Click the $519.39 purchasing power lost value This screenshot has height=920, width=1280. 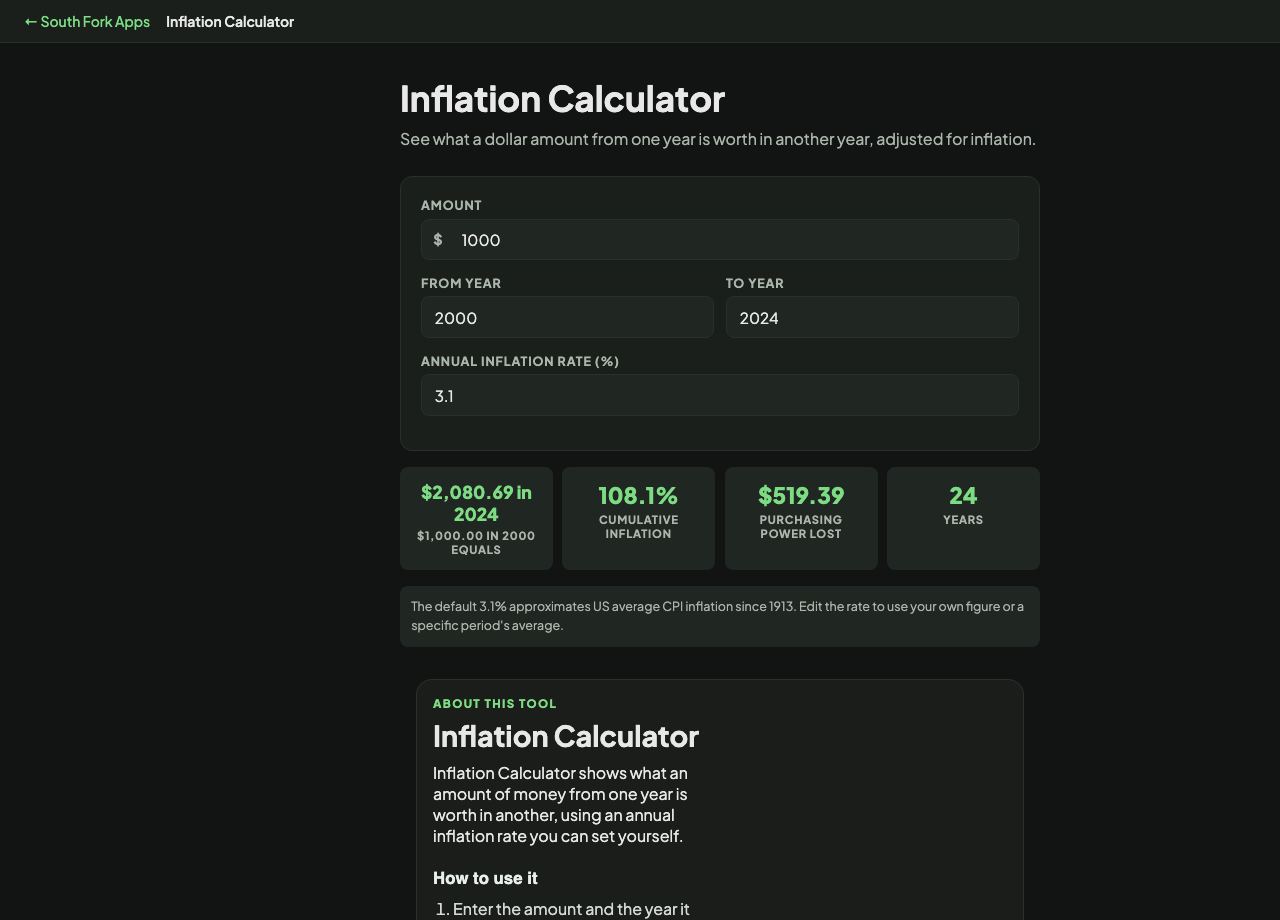[x=801, y=495]
